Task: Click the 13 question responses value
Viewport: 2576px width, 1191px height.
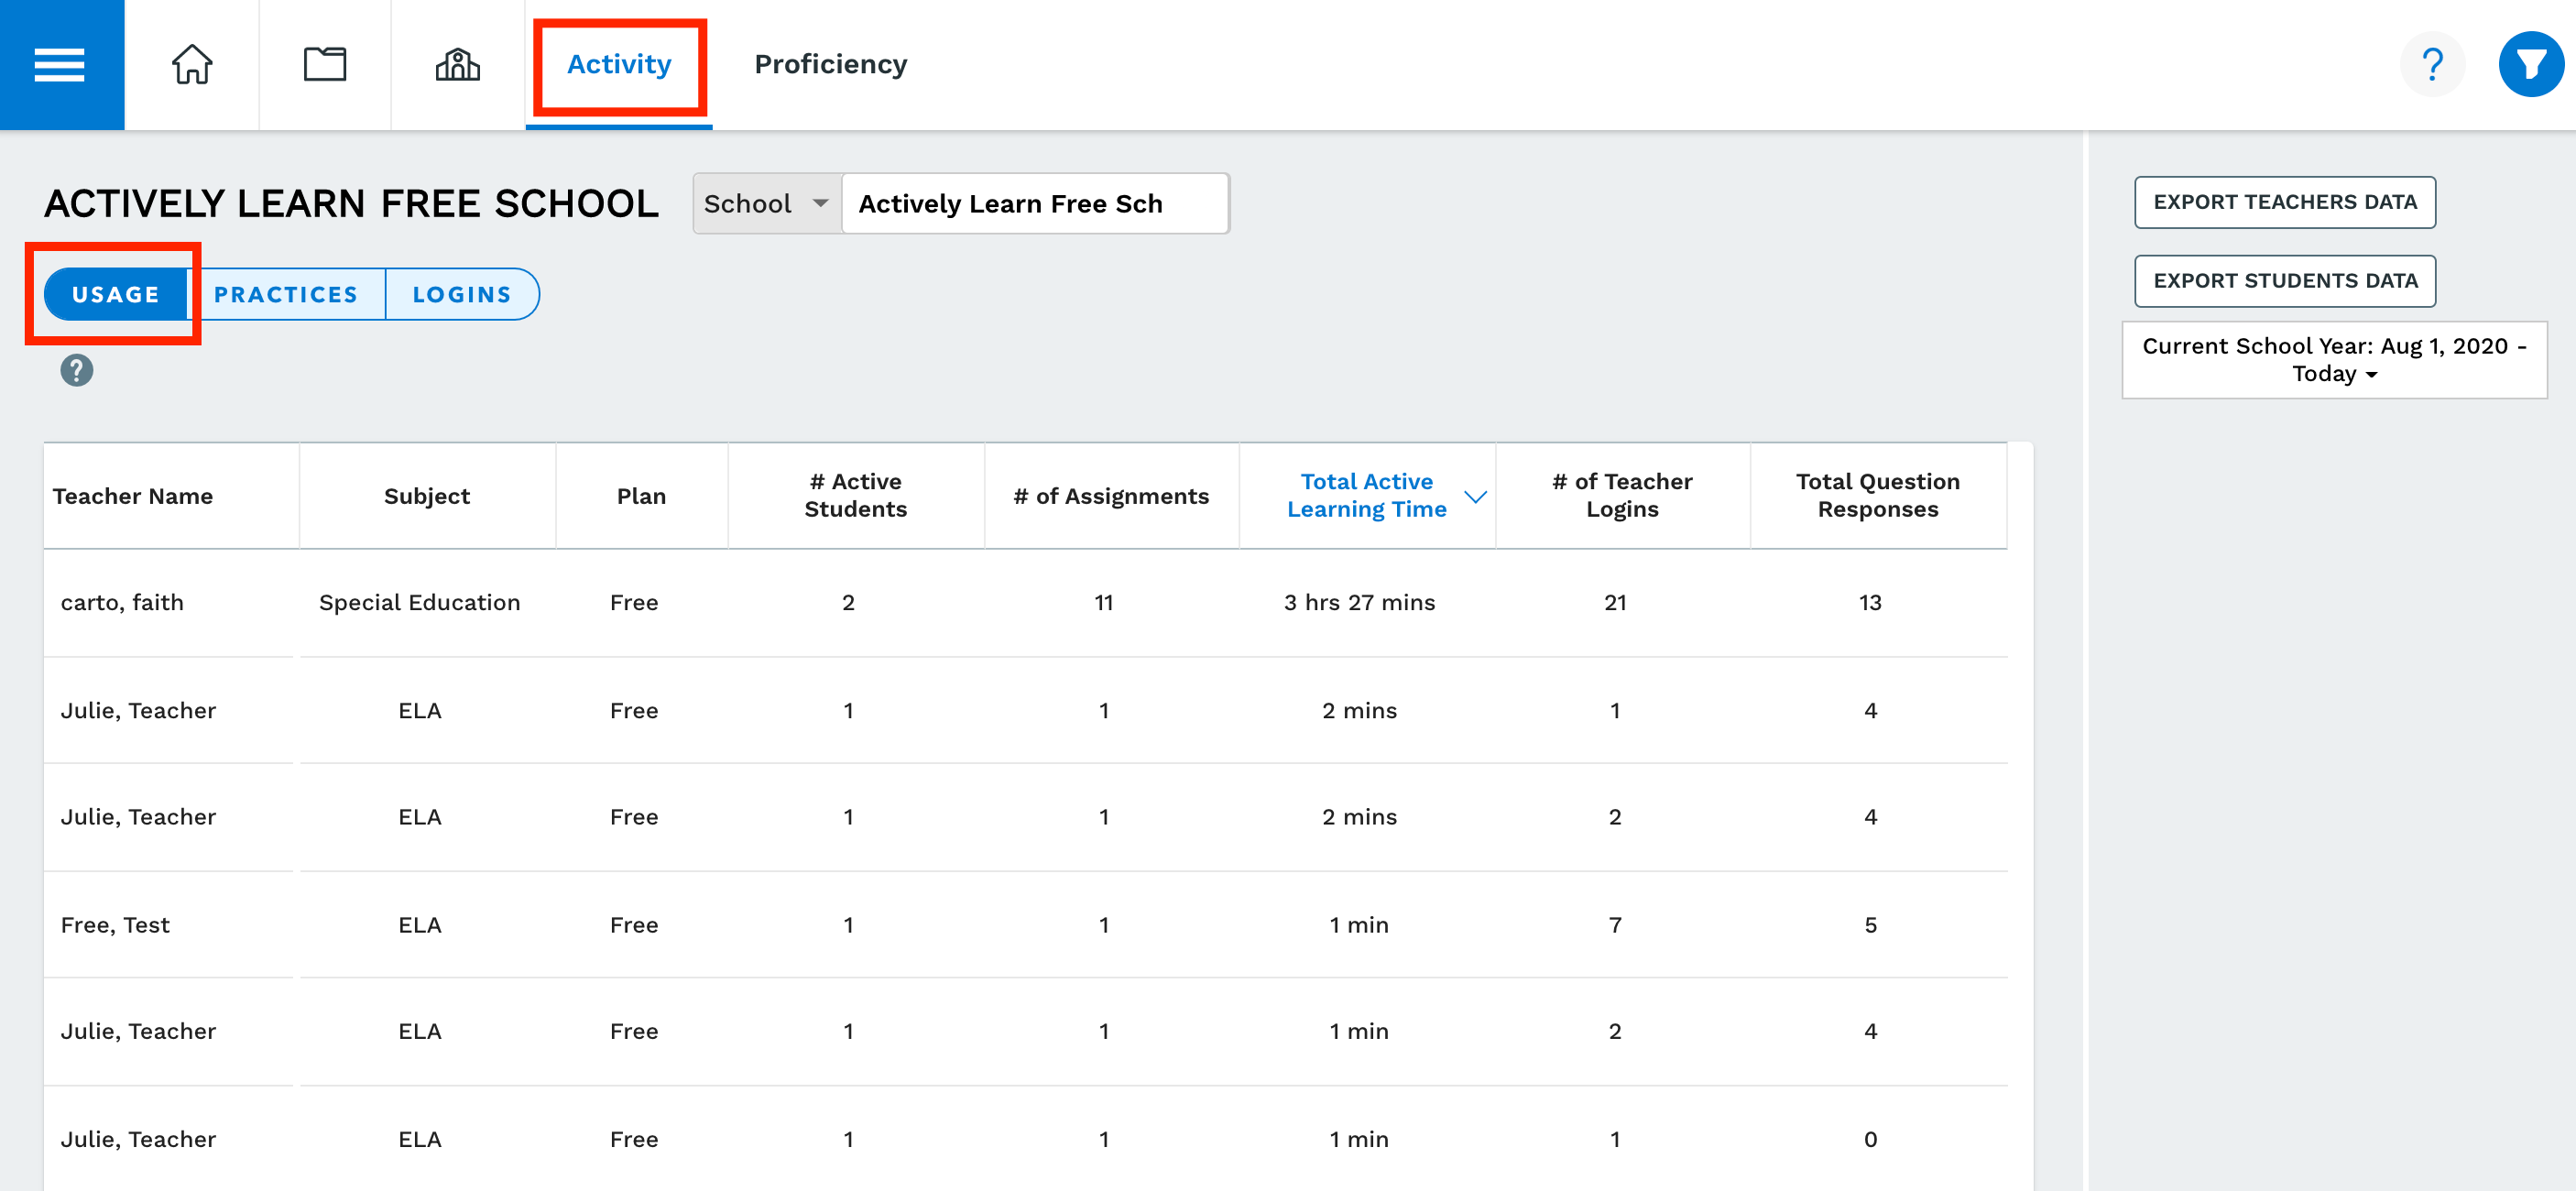Action: point(1870,603)
